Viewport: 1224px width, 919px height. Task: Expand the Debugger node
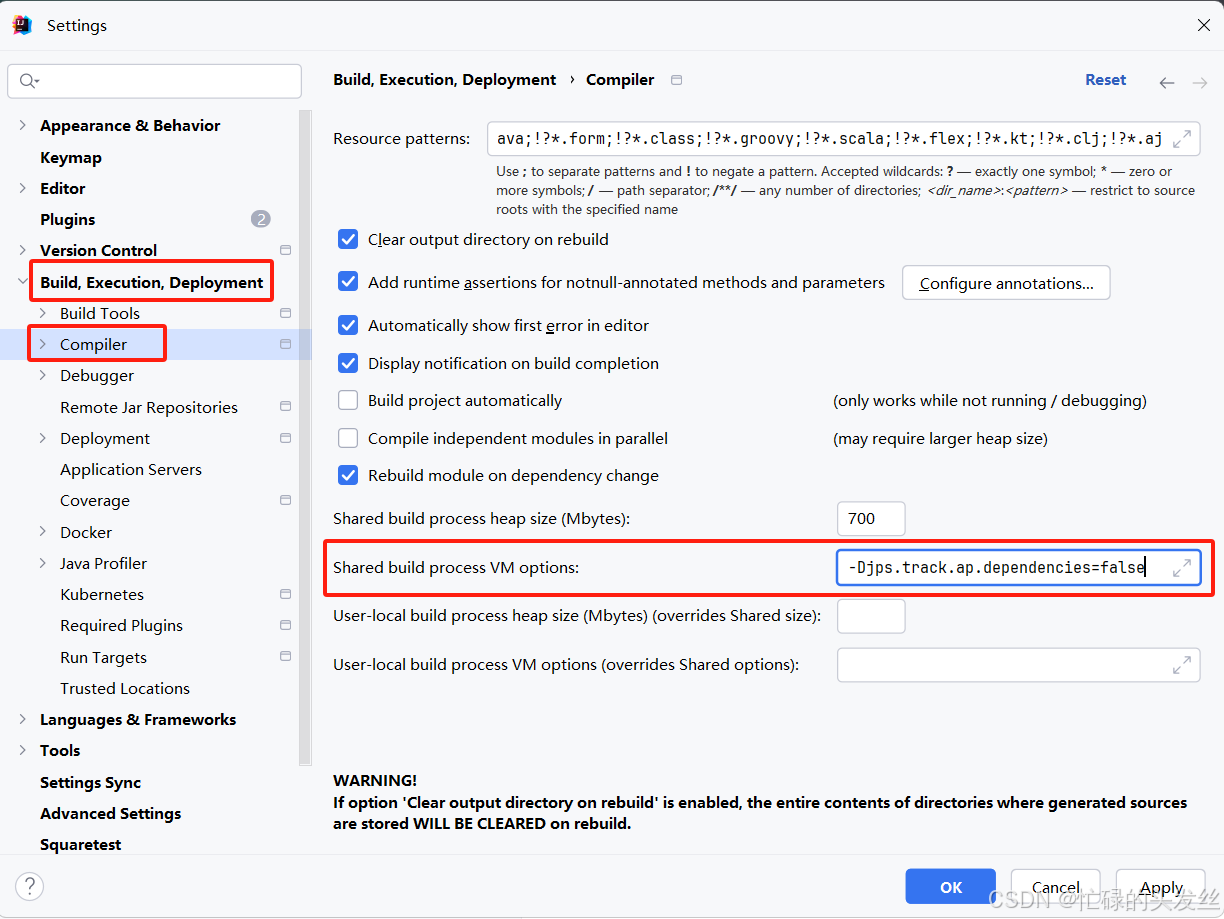[43, 375]
